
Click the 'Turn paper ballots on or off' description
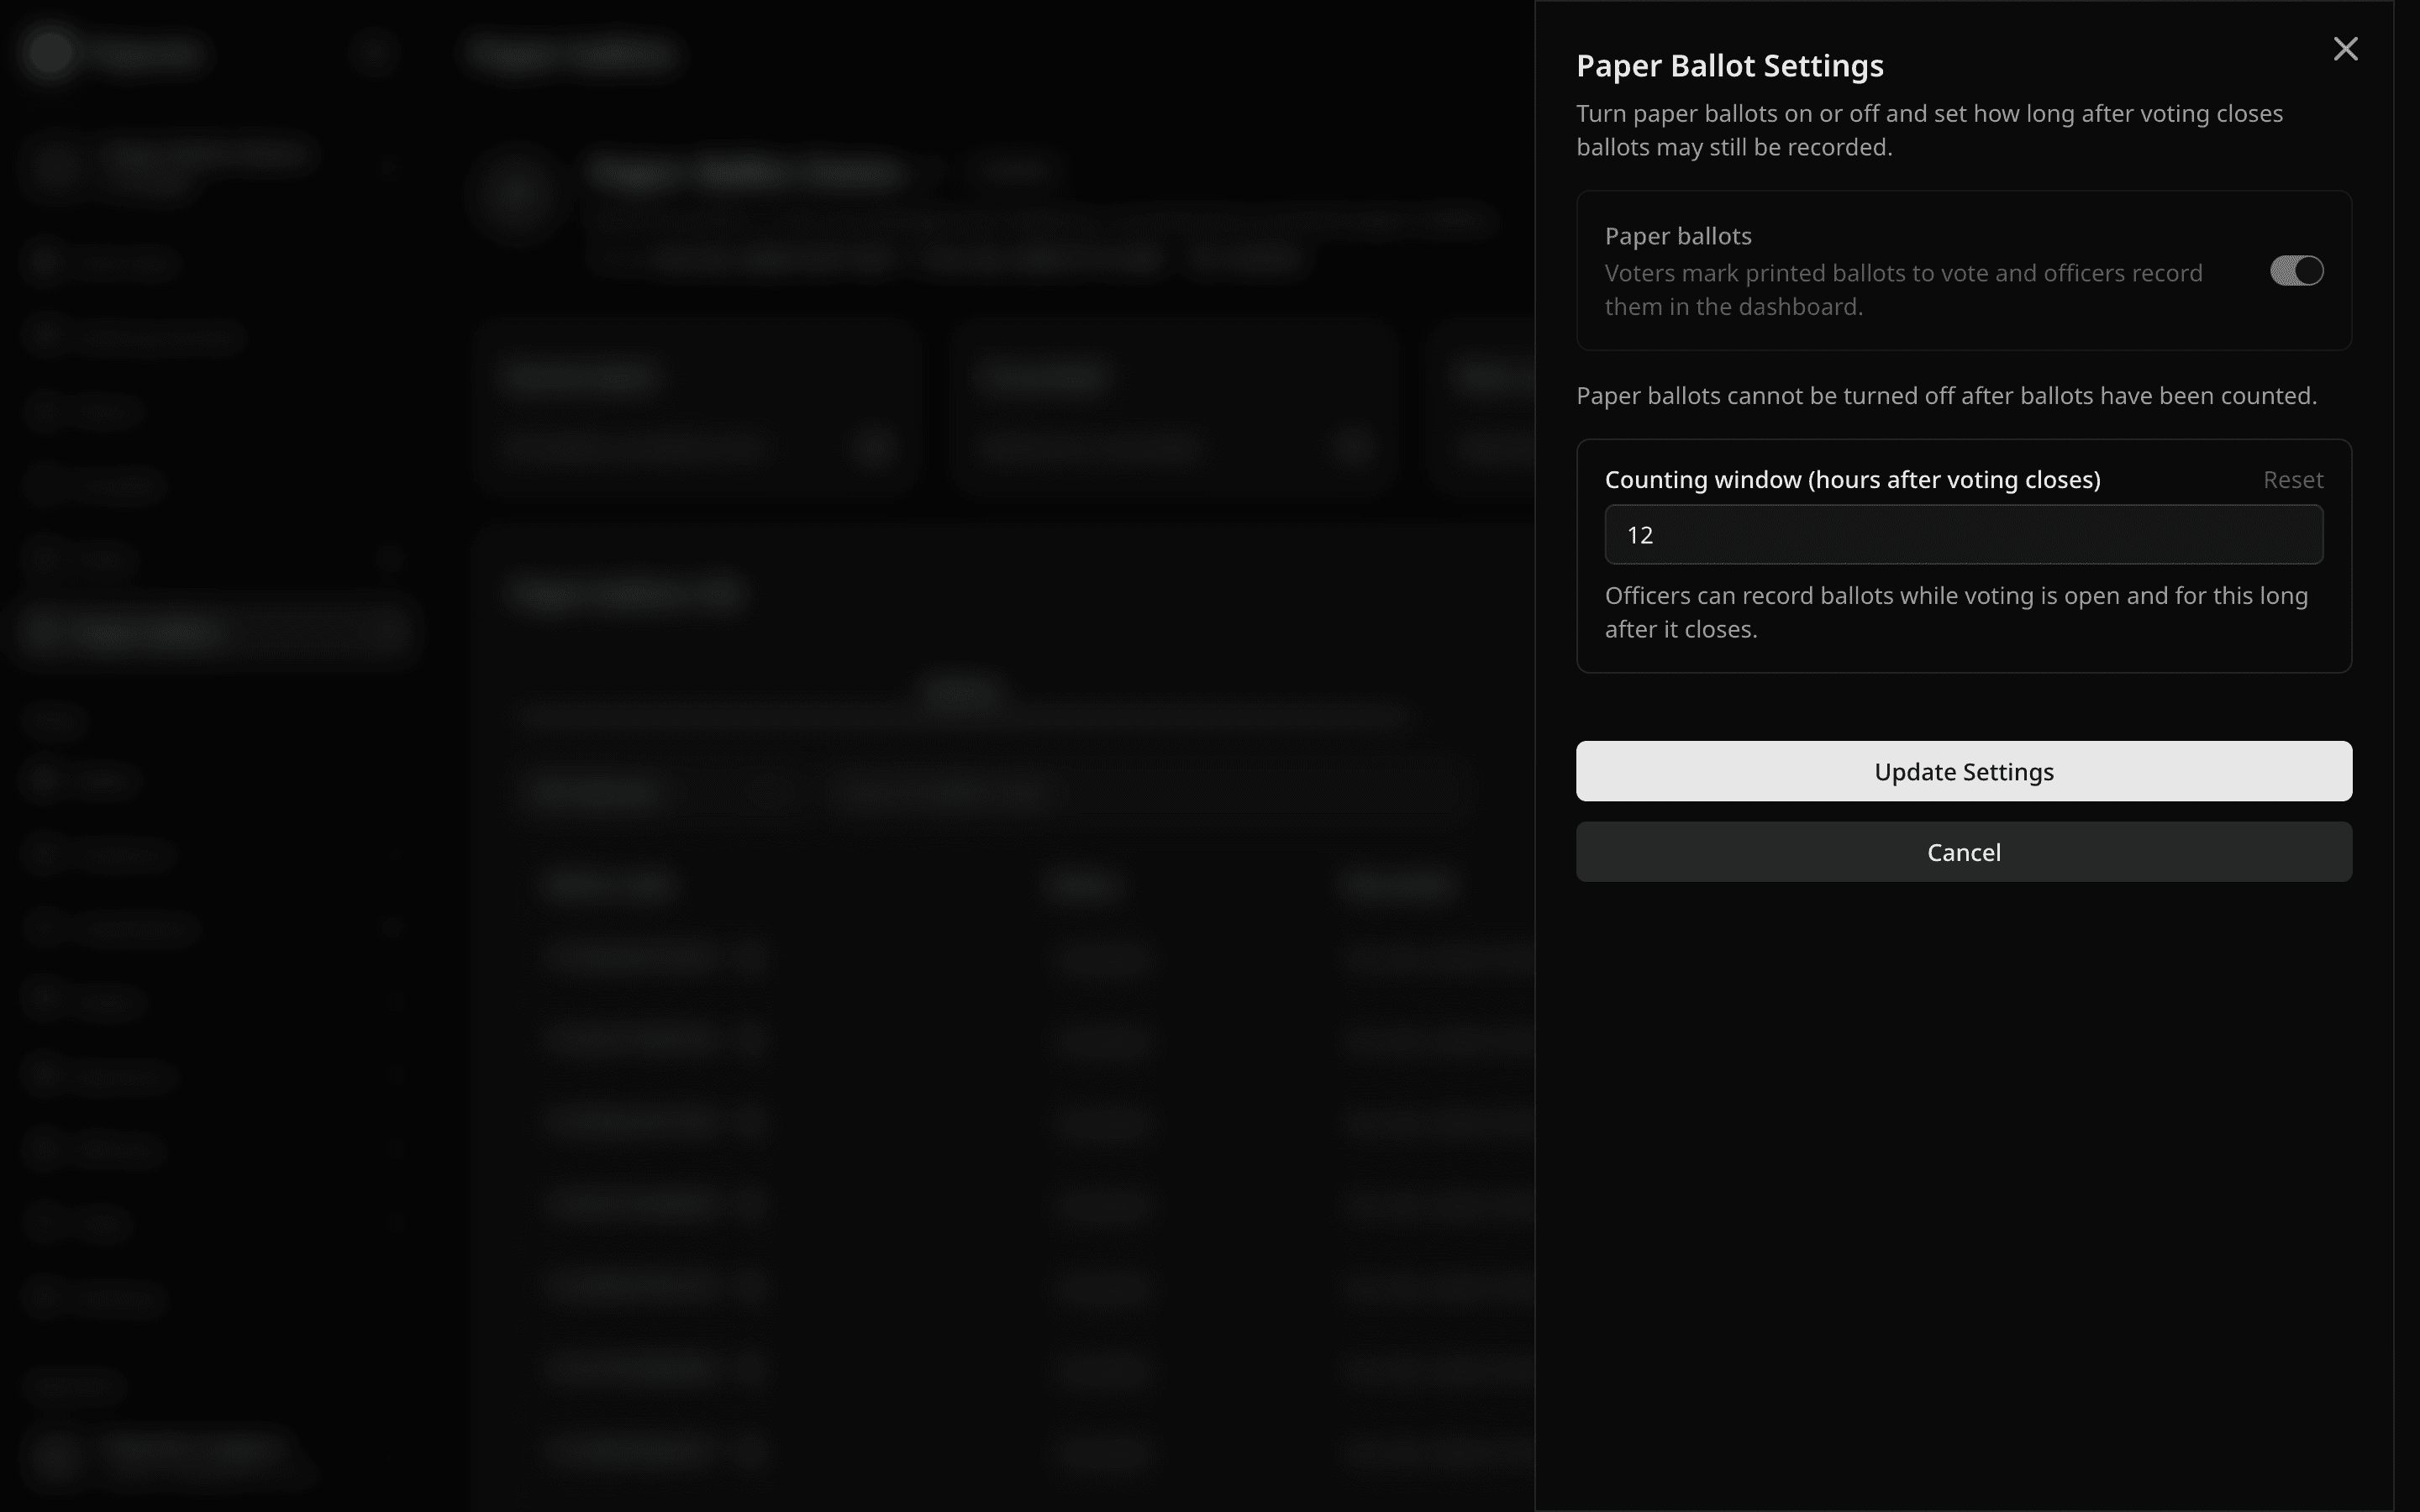click(x=1929, y=130)
